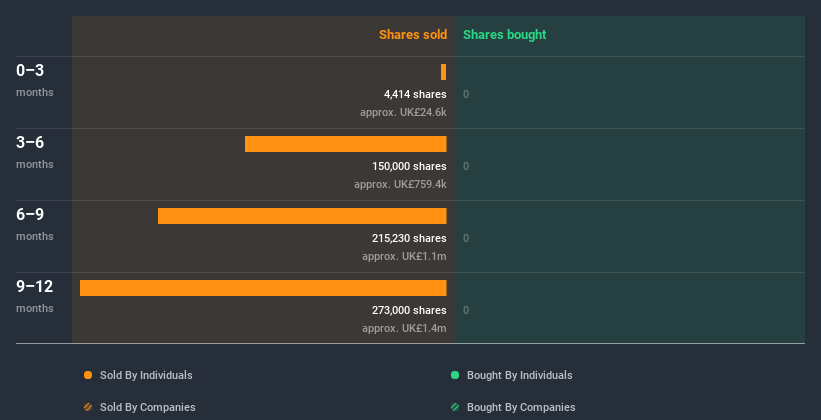Click the striped Sold By Companies legend icon
This screenshot has height=420, width=821.
tap(88, 407)
